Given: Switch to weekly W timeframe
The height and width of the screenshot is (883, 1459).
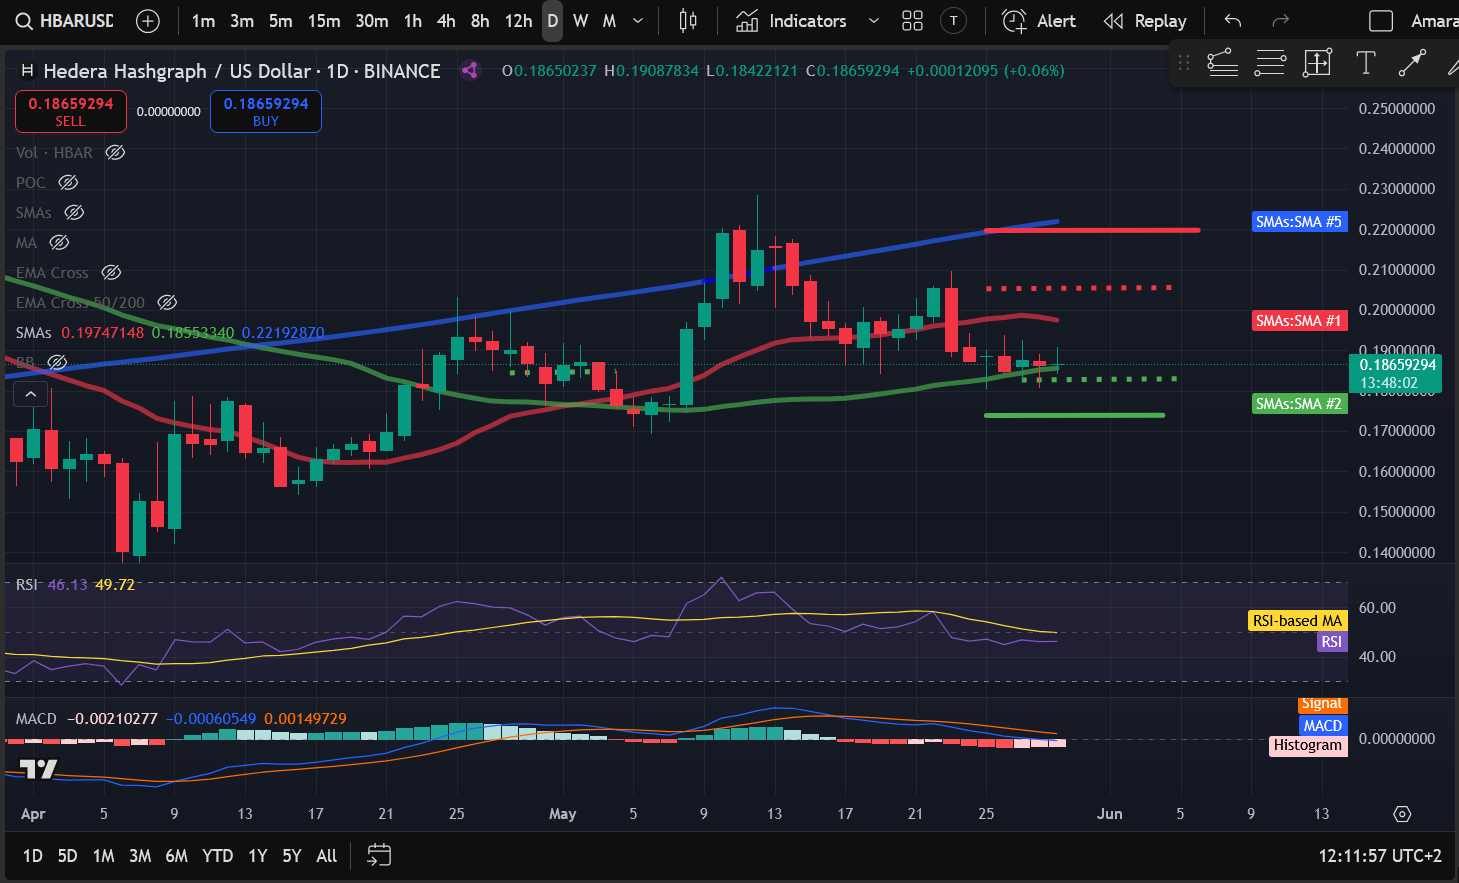Looking at the screenshot, I should tap(580, 21).
